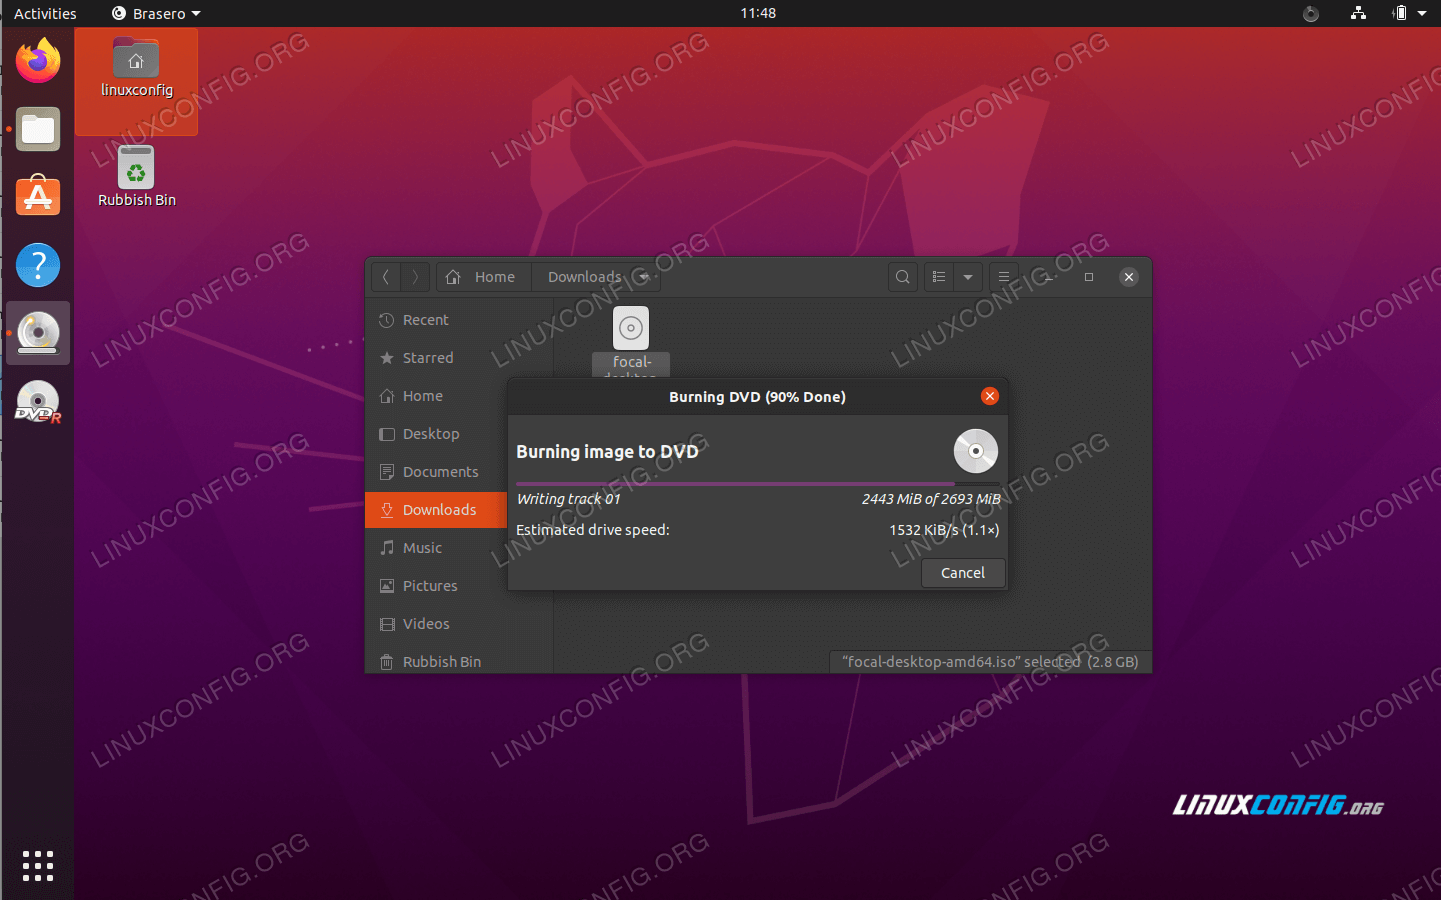This screenshot has height=900, width=1441.
Task: Click the disc icon in burning dialog
Action: click(x=976, y=451)
